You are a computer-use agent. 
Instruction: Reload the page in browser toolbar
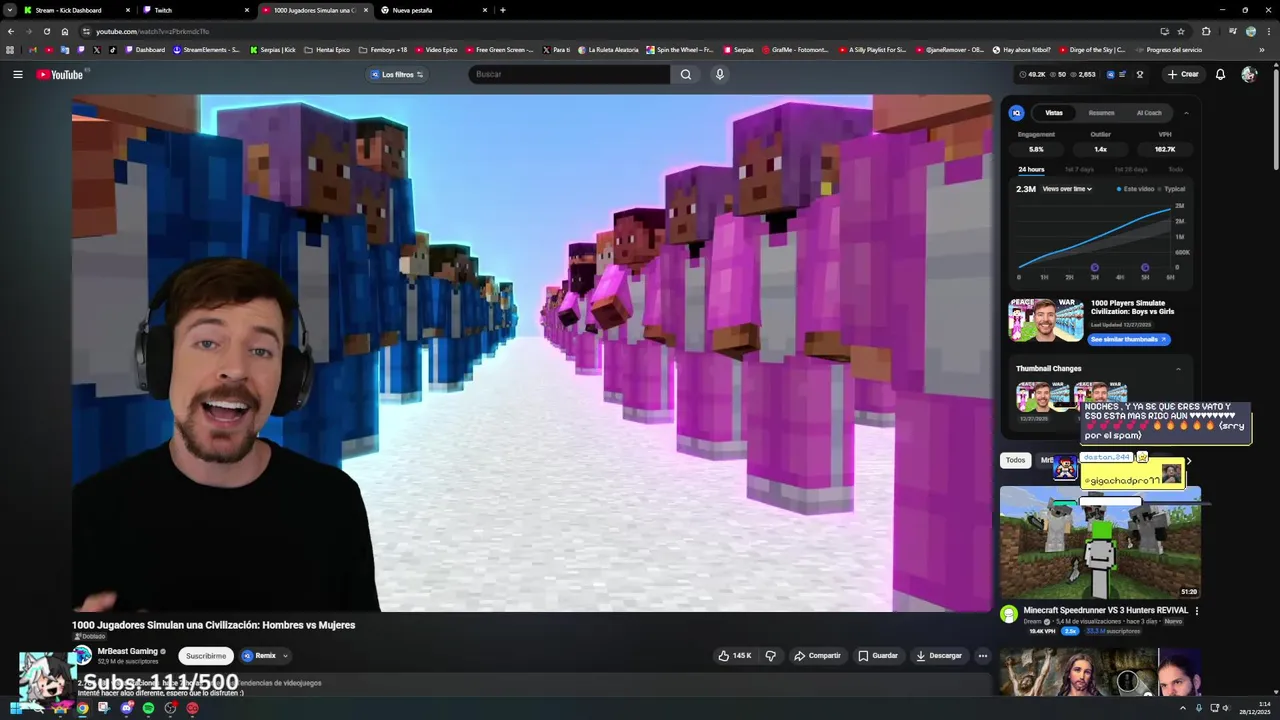coord(46,31)
